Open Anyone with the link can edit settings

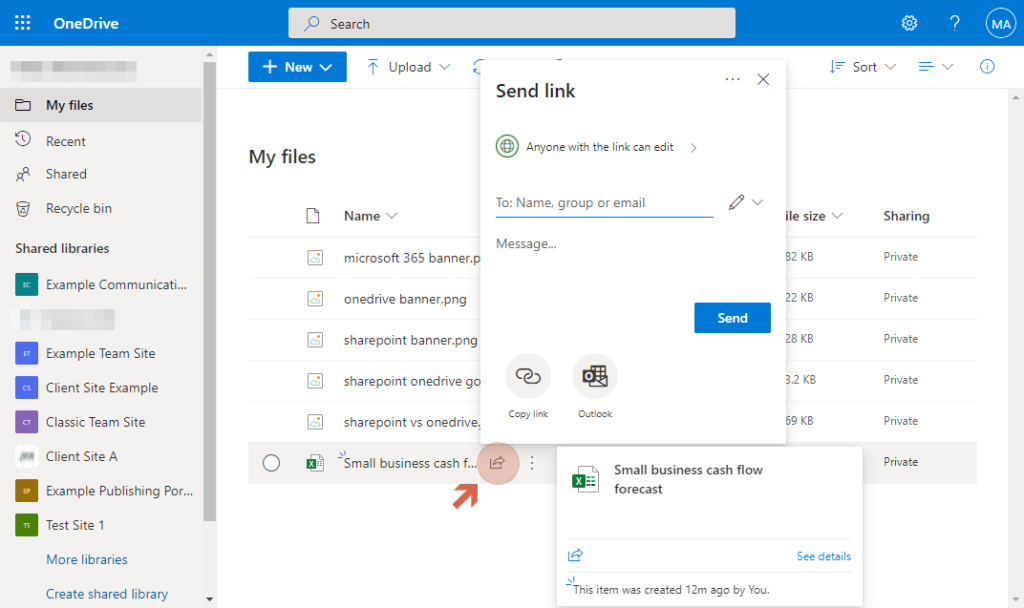(596, 147)
